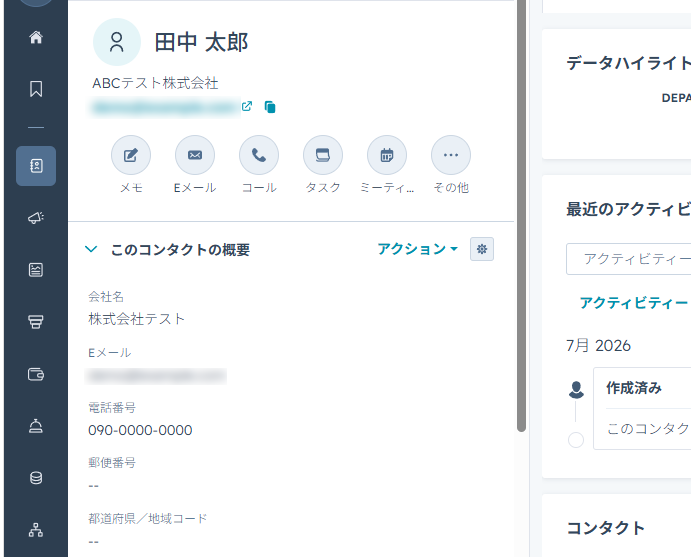Open the その他 more options button

450,155
